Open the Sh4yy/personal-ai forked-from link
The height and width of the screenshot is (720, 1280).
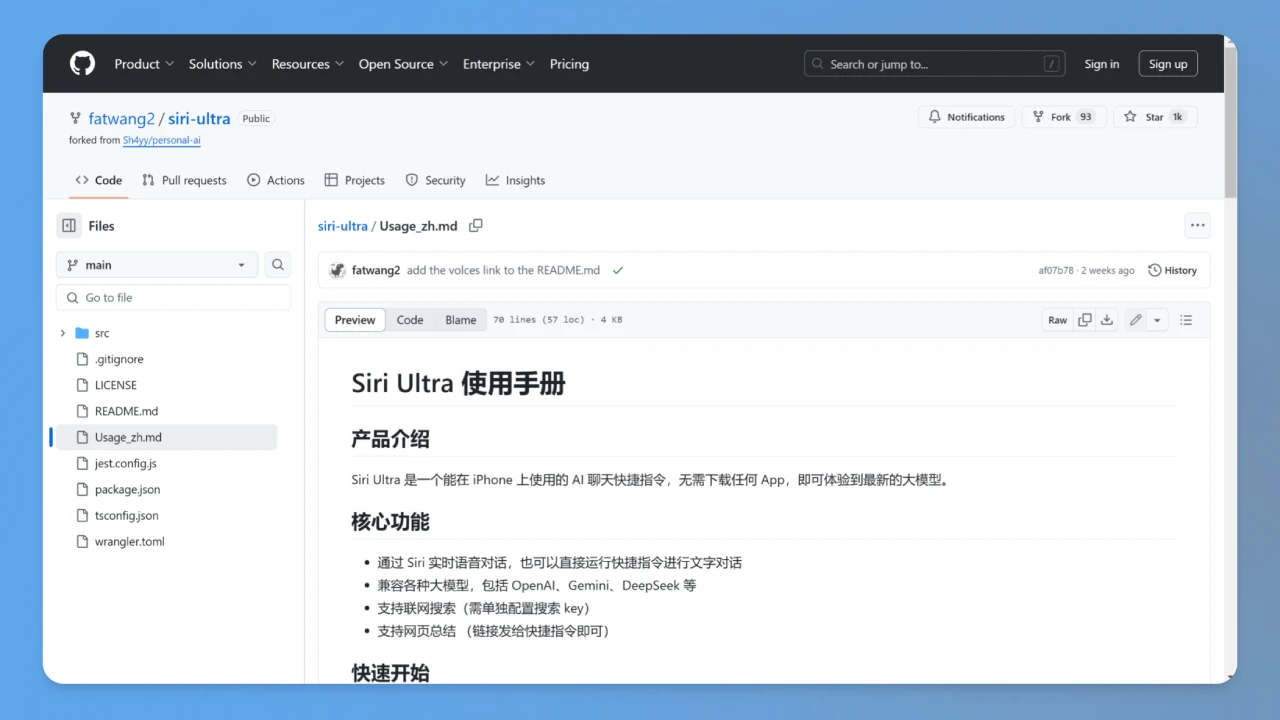click(161, 140)
